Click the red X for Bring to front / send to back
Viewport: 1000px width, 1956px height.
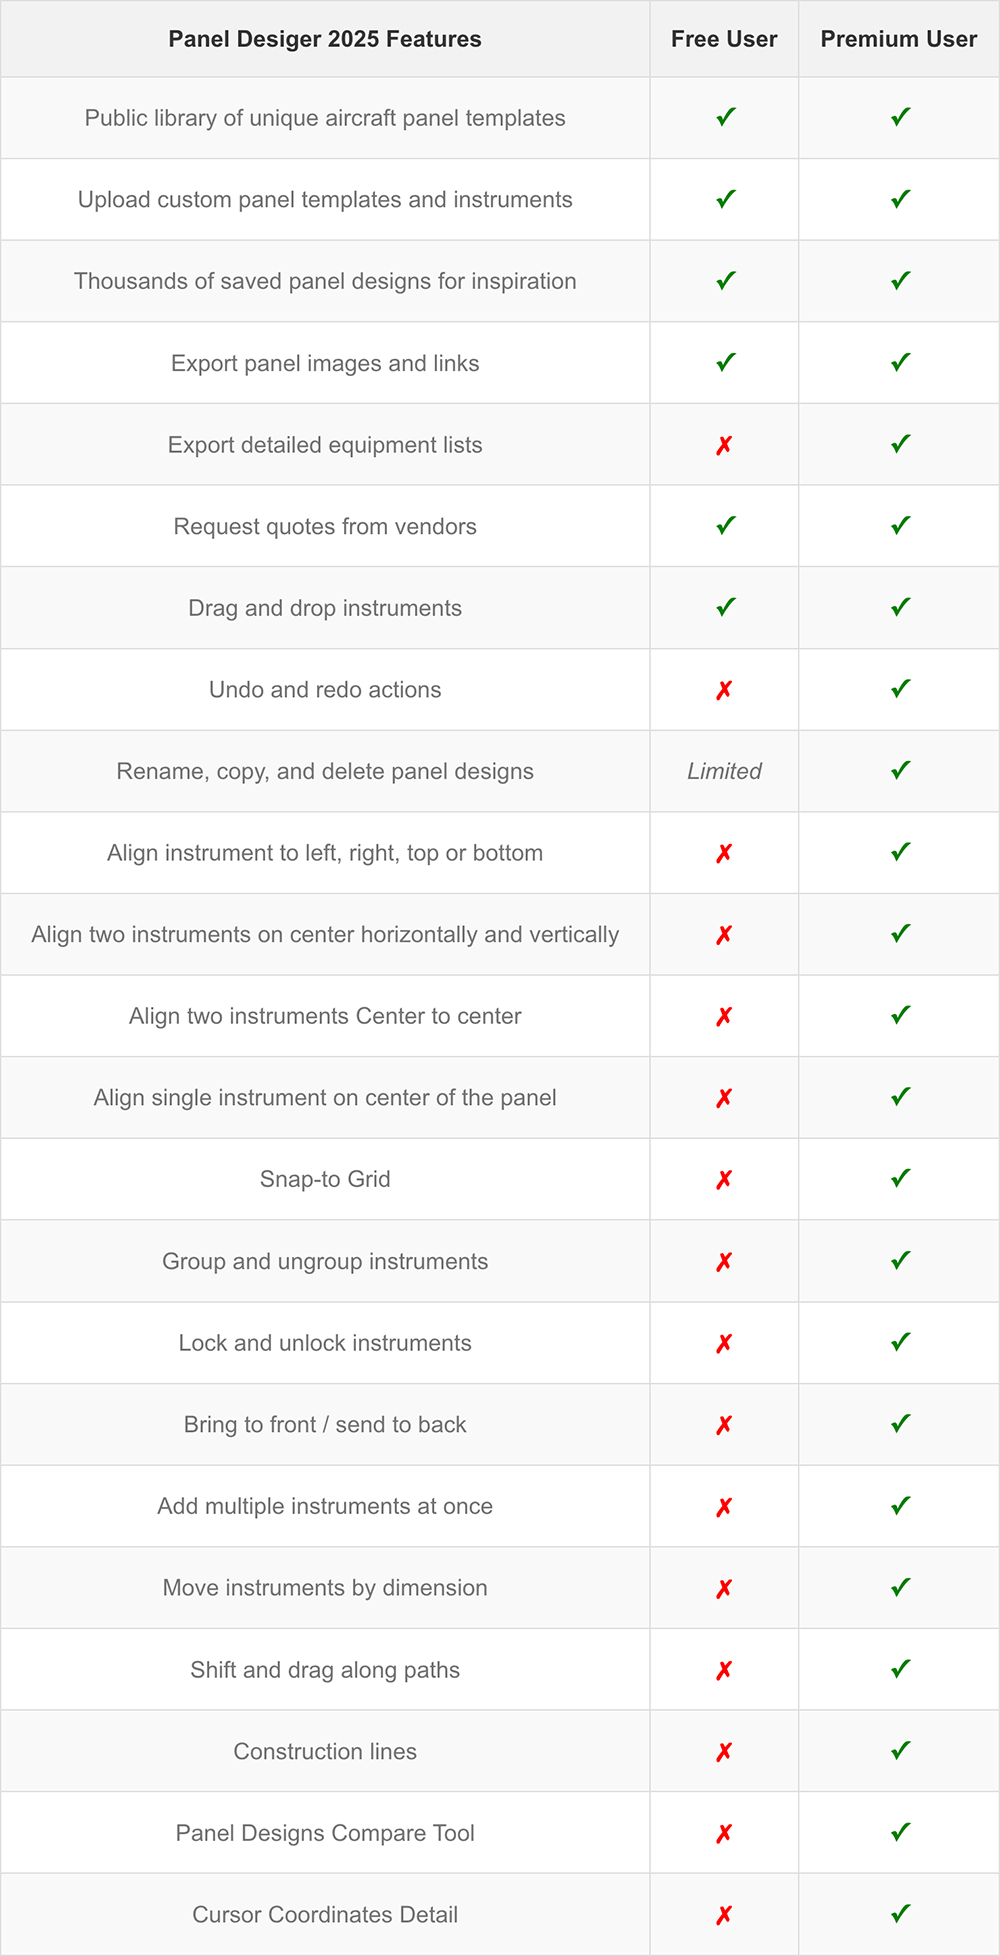click(x=724, y=1425)
